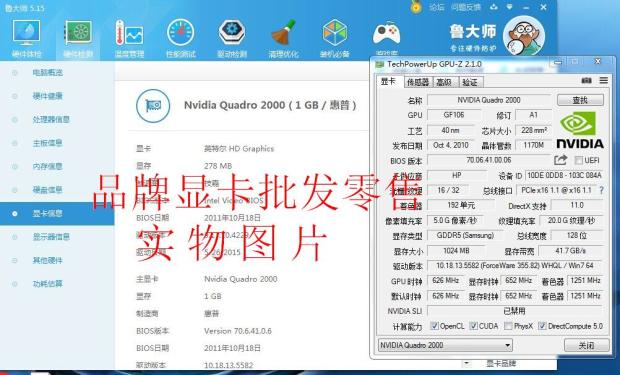Click the GPU-Z title bar app icon
620x375 pixels.
(379, 64)
